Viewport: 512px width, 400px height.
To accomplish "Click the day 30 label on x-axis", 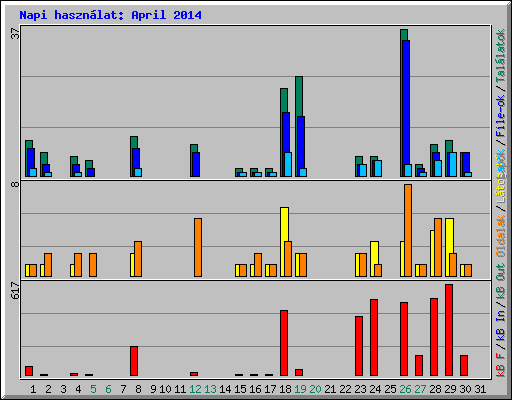I will 465,389.
